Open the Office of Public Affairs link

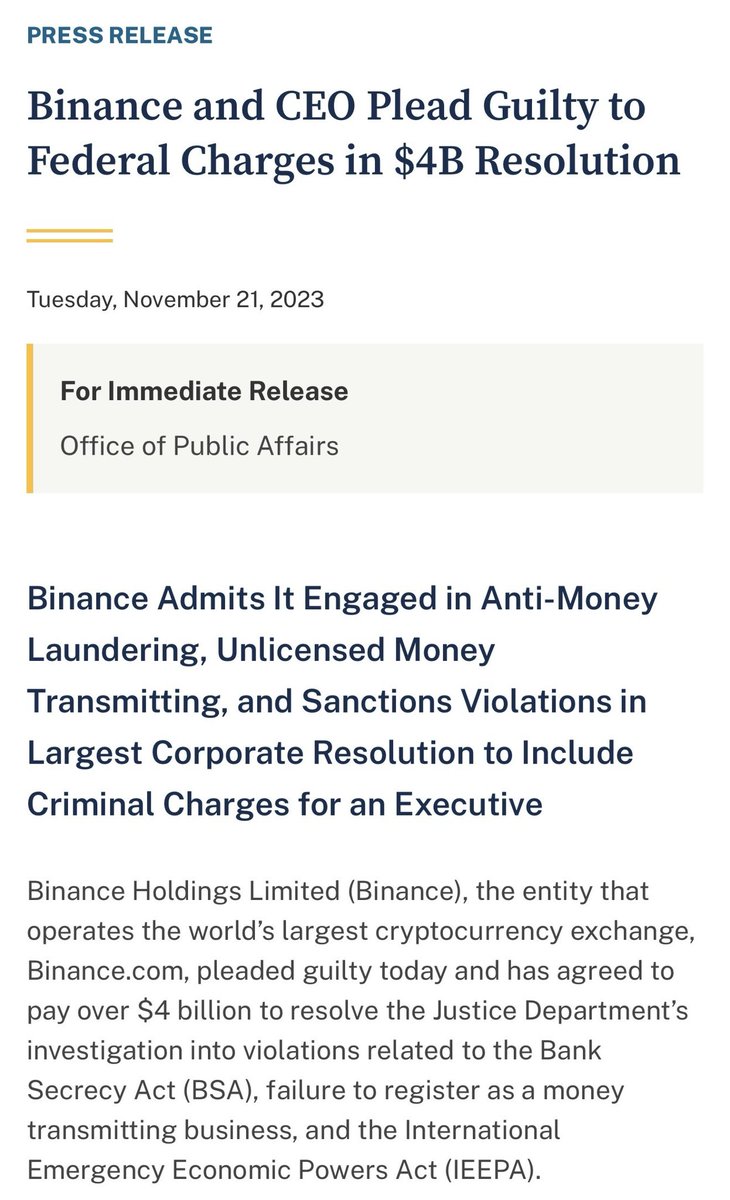coord(199,445)
